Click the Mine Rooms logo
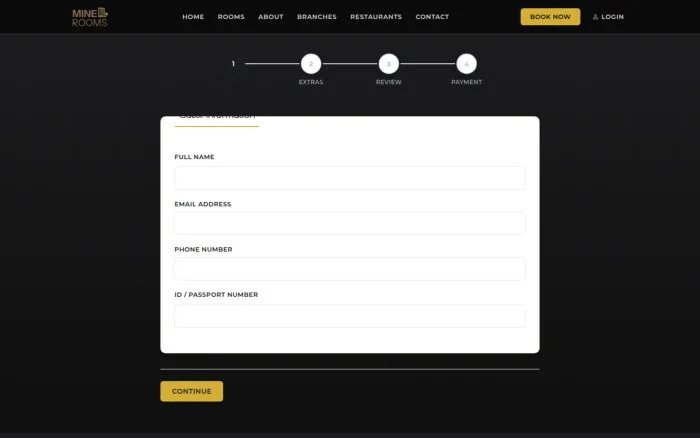Viewport: 700px width, 438px height. (90, 17)
